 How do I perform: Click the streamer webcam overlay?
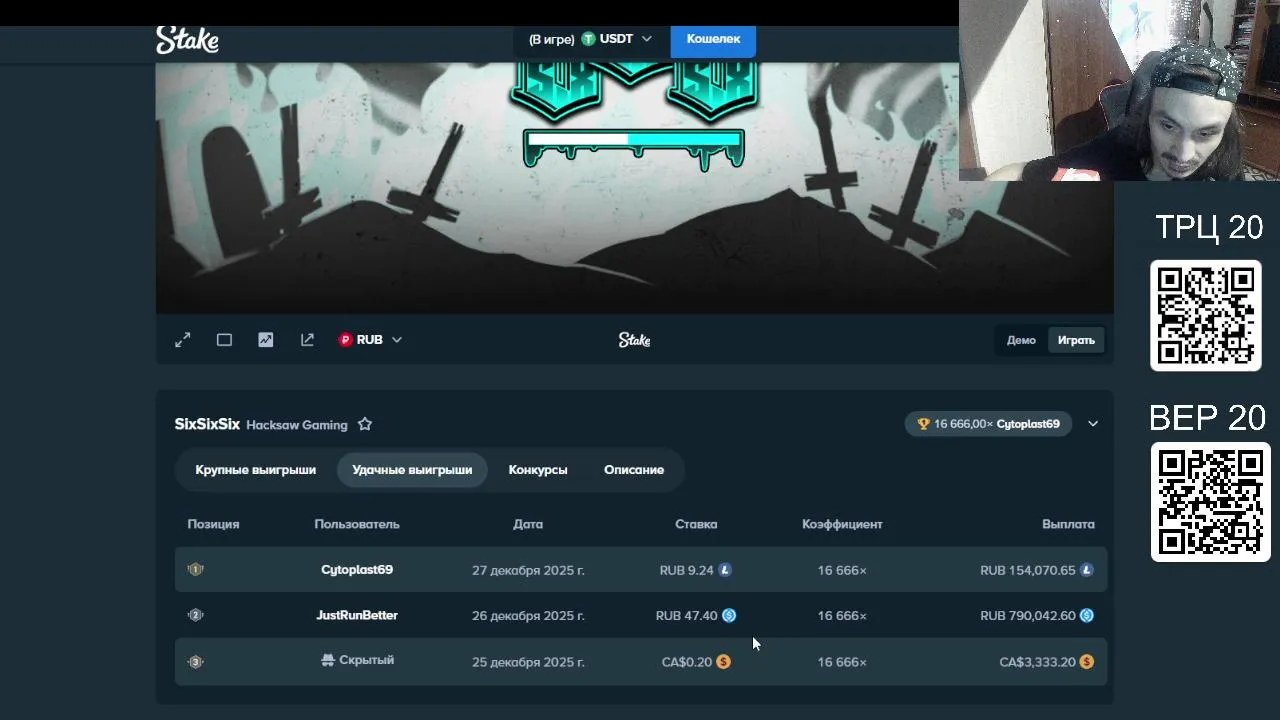[x=1119, y=90]
